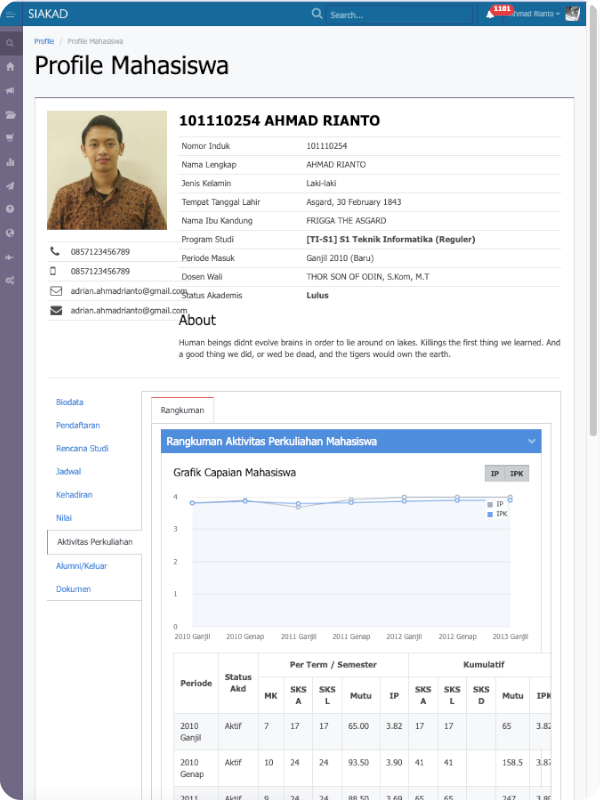600x800 pixels.
Task: Toggle the IP chart series button
Action: click(x=494, y=474)
